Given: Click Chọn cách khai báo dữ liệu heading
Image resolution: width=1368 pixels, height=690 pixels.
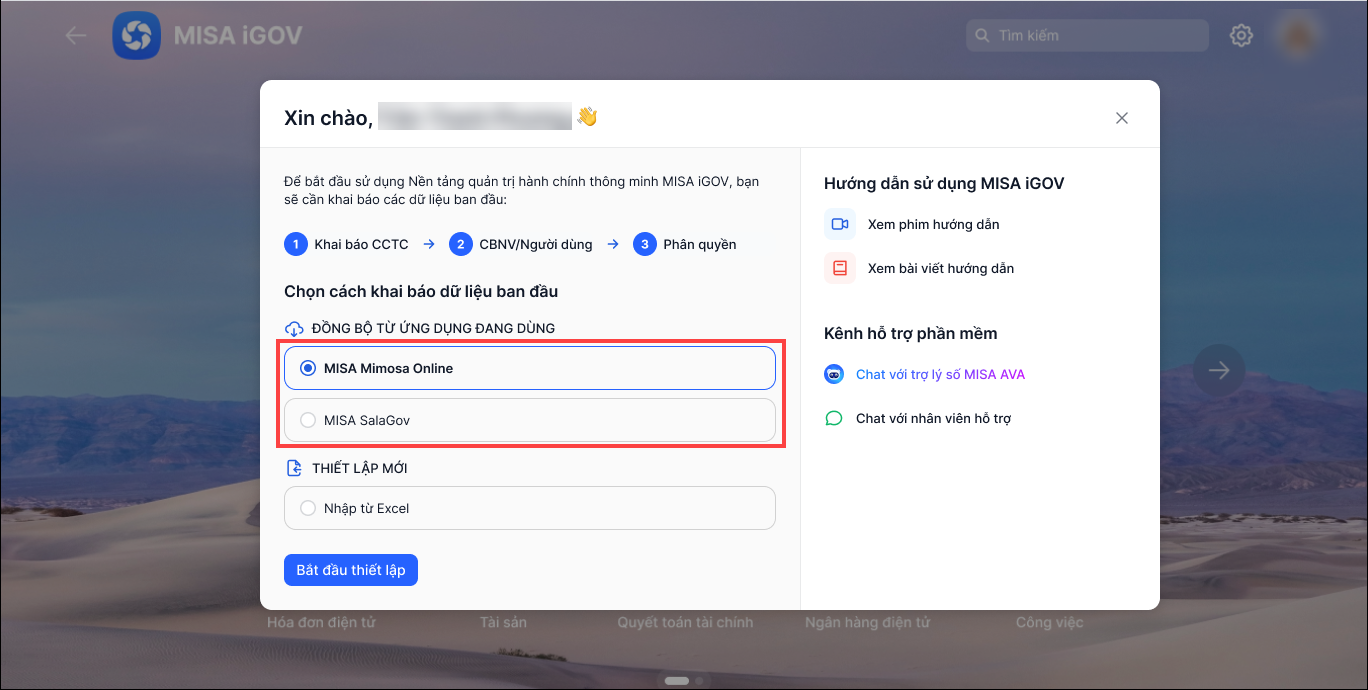Looking at the screenshot, I should (421, 291).
